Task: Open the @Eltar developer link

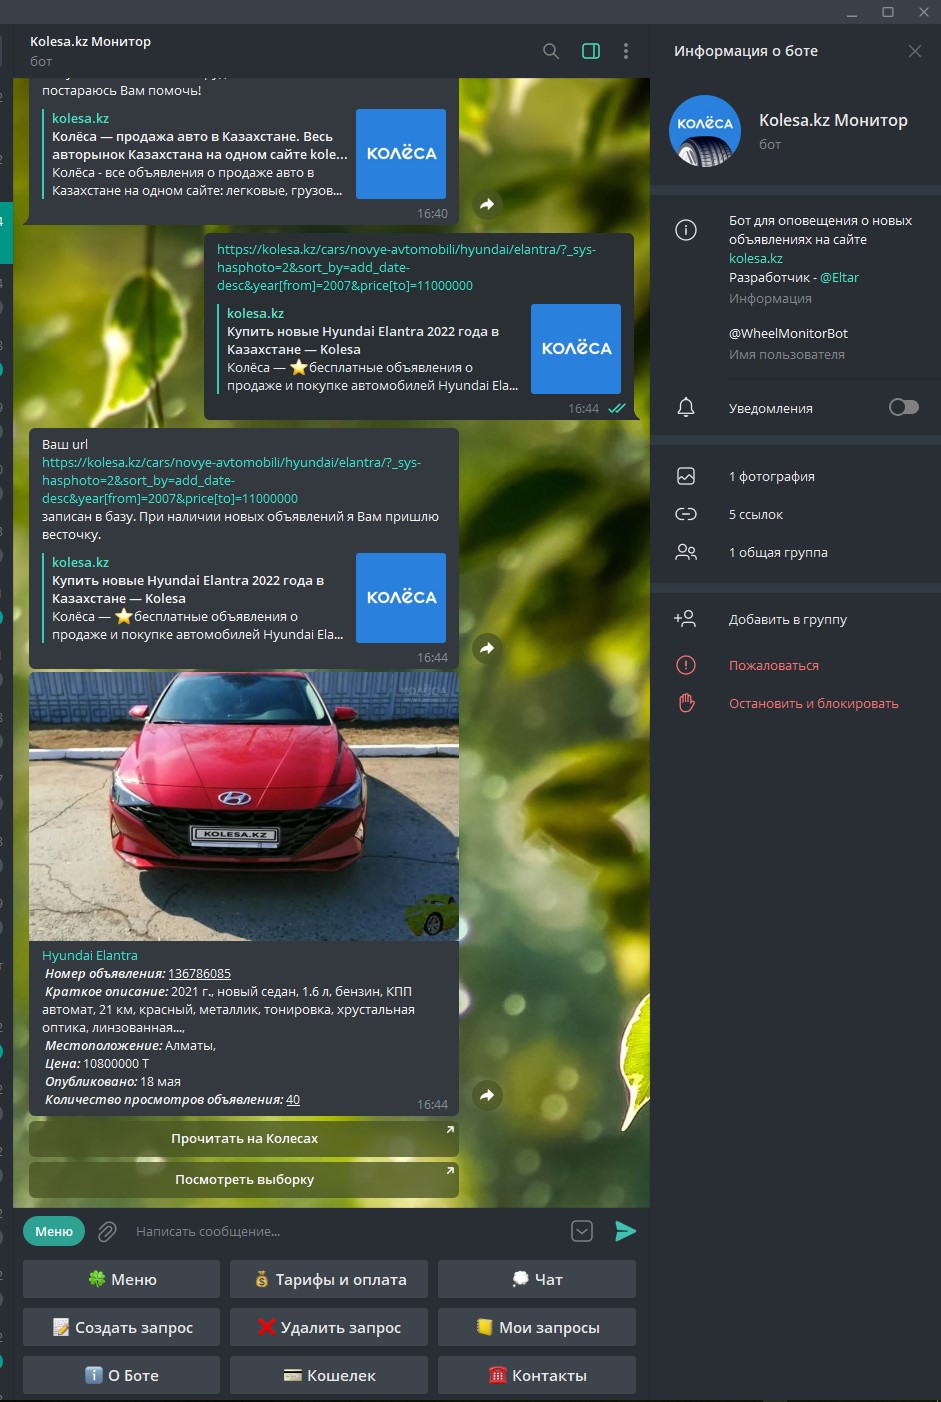Action: [839, 278]
